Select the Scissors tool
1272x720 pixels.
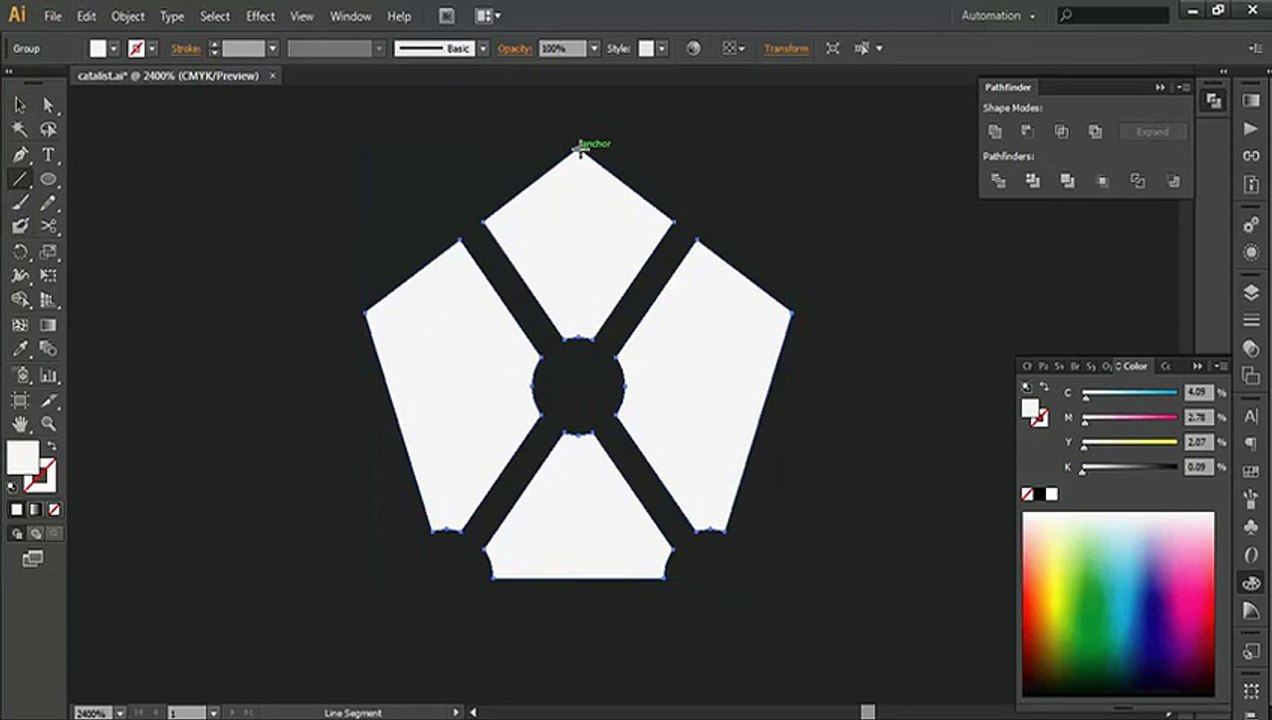click(x=48, y=227)
